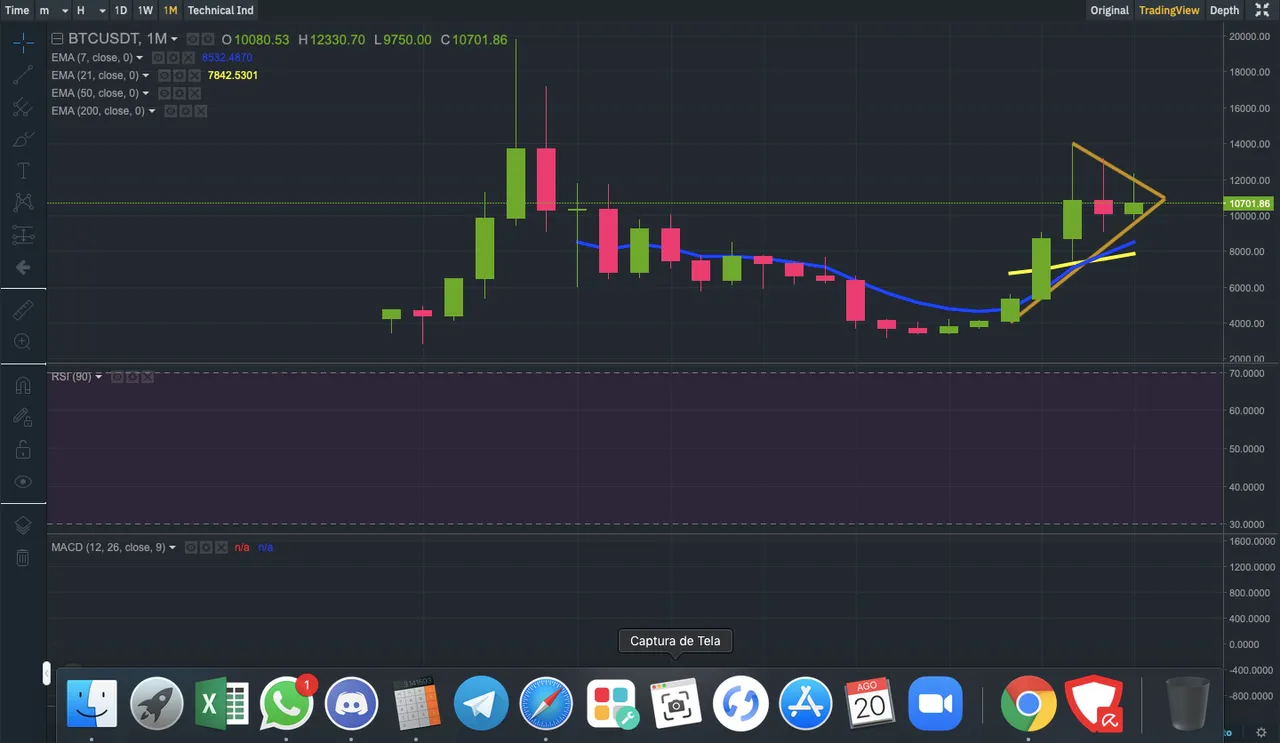The image size is (1280, 743).
Task: Select the trend line drawing tool
Action: pyautogui.click(x=23, y=75)
